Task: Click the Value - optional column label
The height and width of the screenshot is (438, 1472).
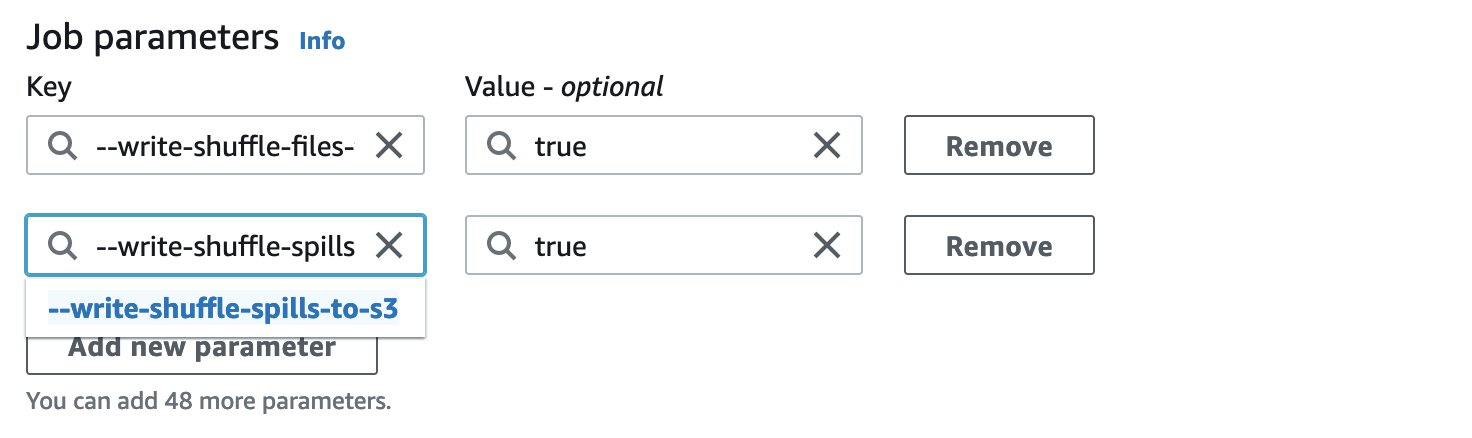Action: [x=564, y=87]
